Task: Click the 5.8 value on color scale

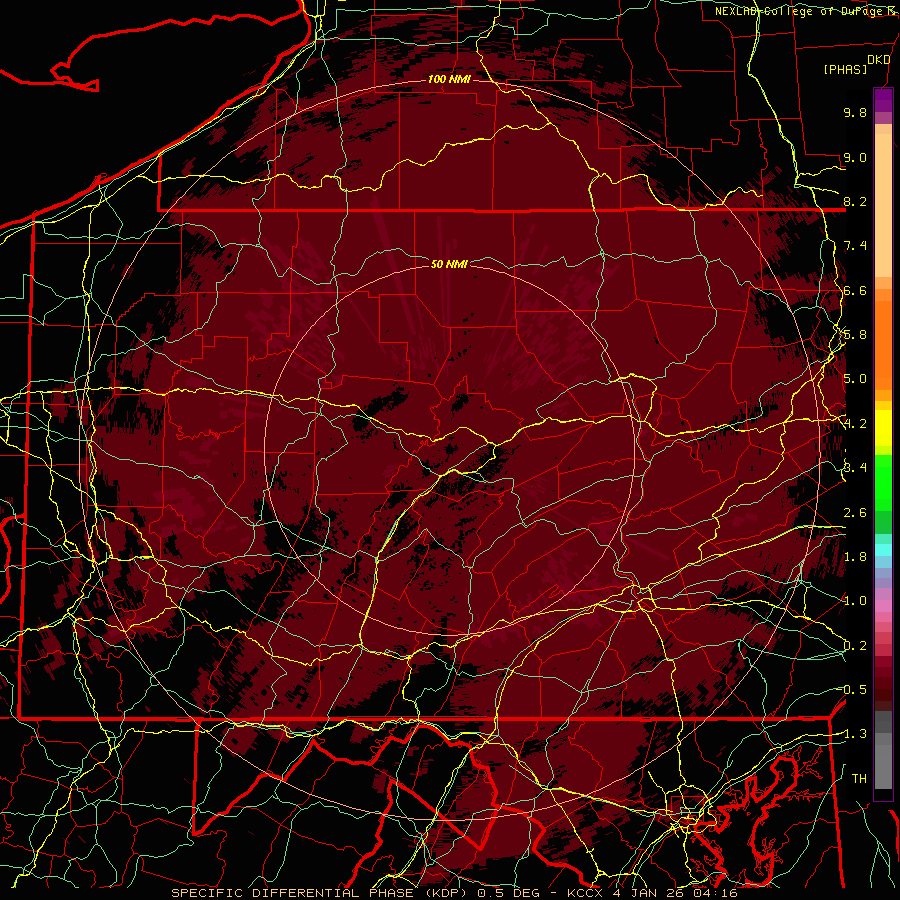Action: (x=855, y=335)
